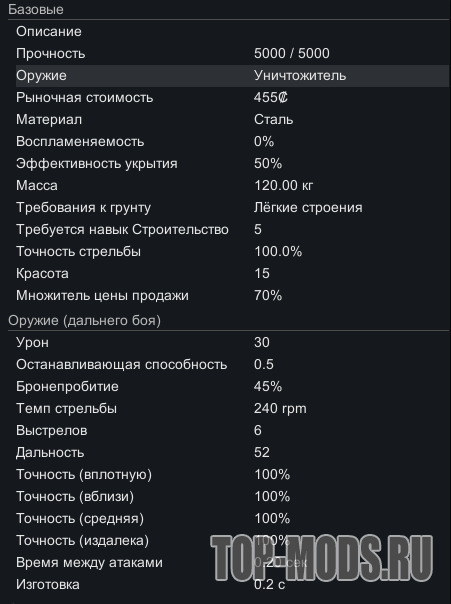Select the Описание stat row

click(232, 32)
